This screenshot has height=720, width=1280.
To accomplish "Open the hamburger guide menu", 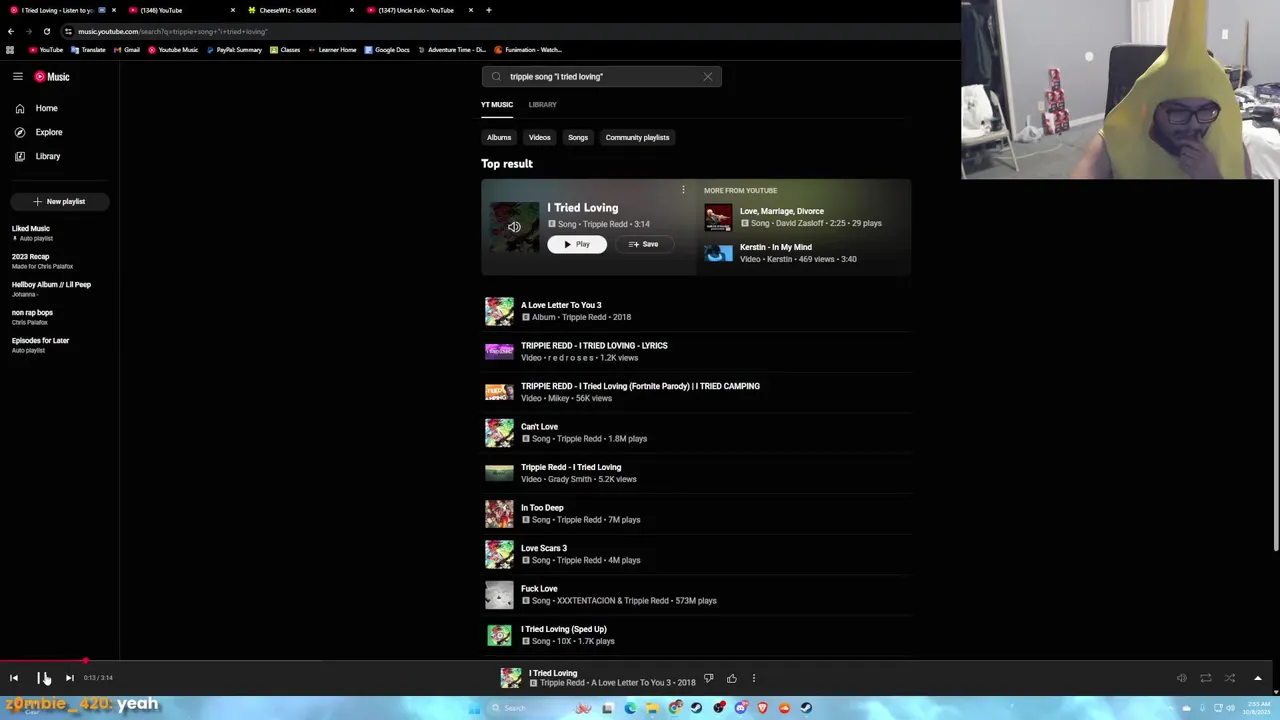I will point(18,76).
